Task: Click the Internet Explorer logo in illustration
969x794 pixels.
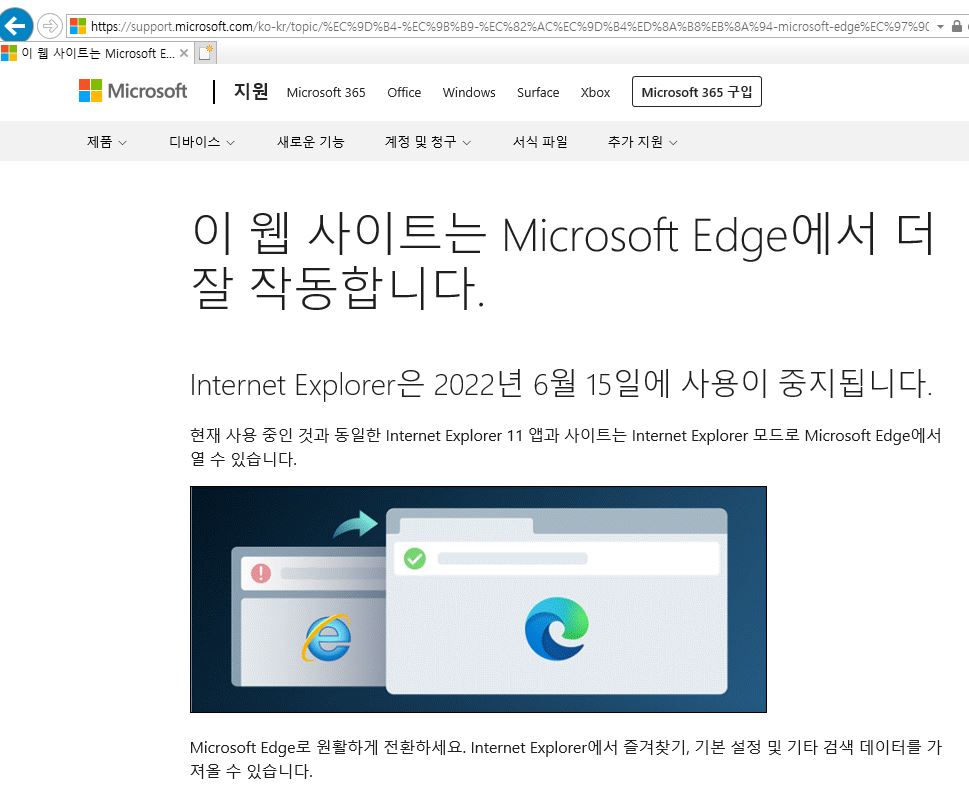Action: (327, 637)
